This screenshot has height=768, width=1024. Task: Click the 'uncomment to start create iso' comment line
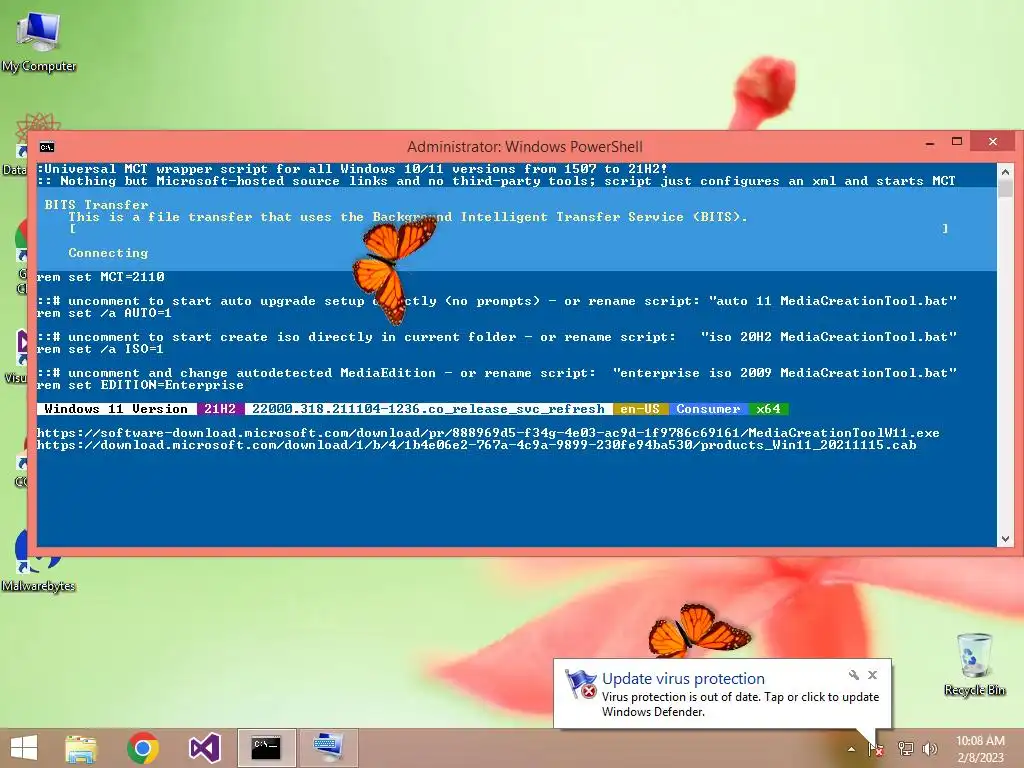(496, 337)
